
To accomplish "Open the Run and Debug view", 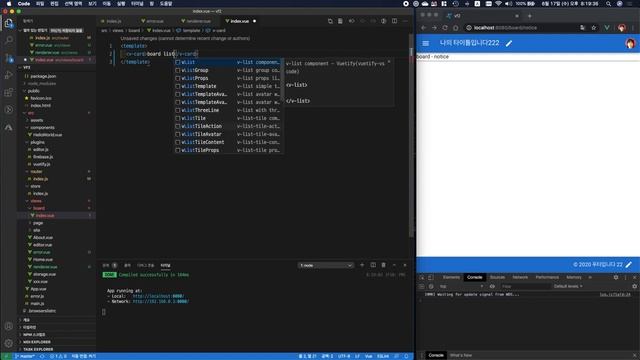I will 9,75.
